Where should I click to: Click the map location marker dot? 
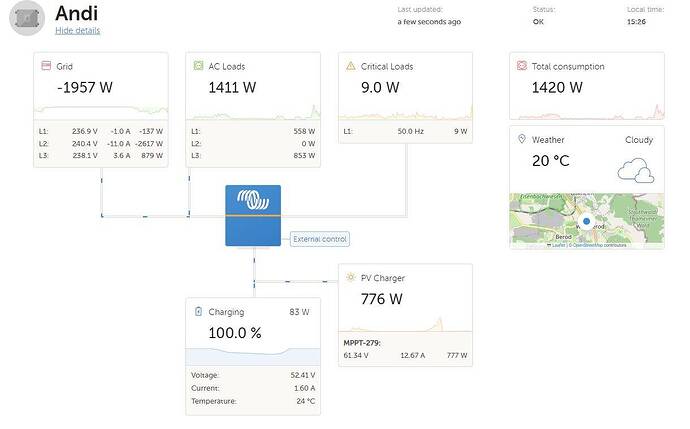(x=586, y=221)
